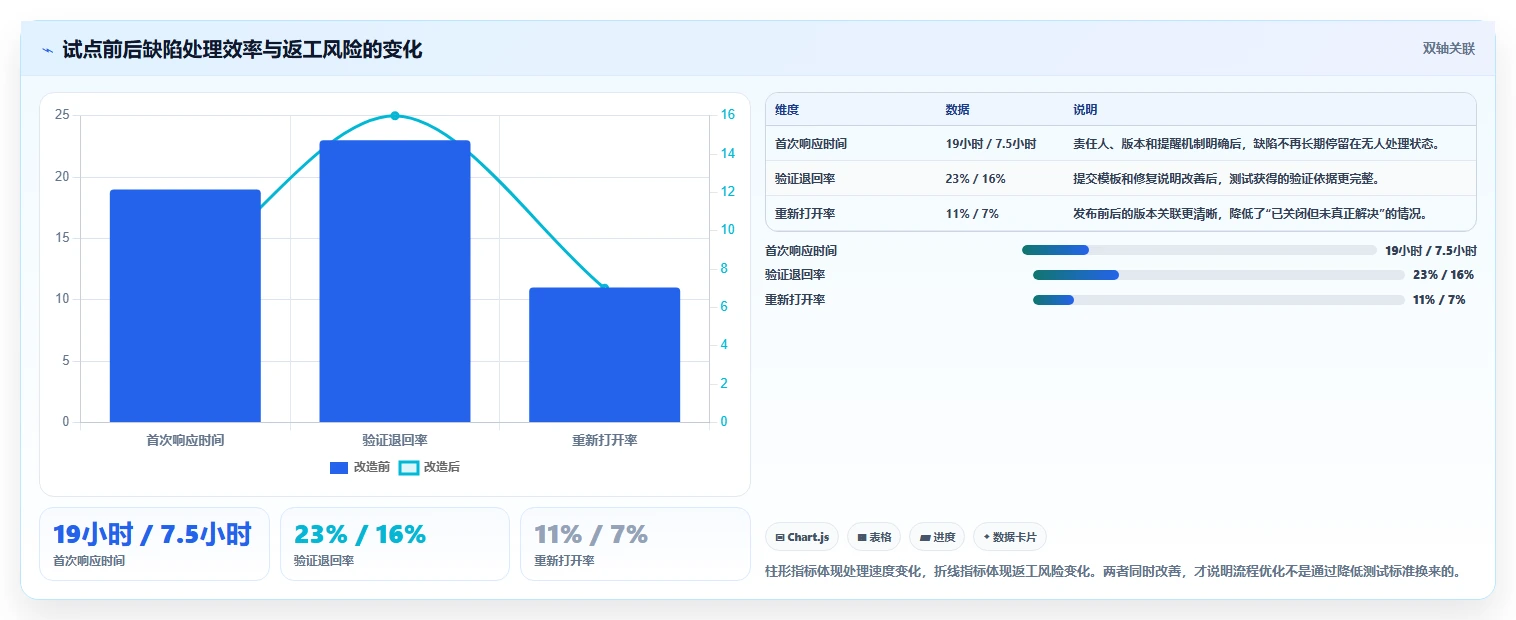Click the progress value text 11% / 7%
The image size is (1516, 620).
coord(1439,300)
